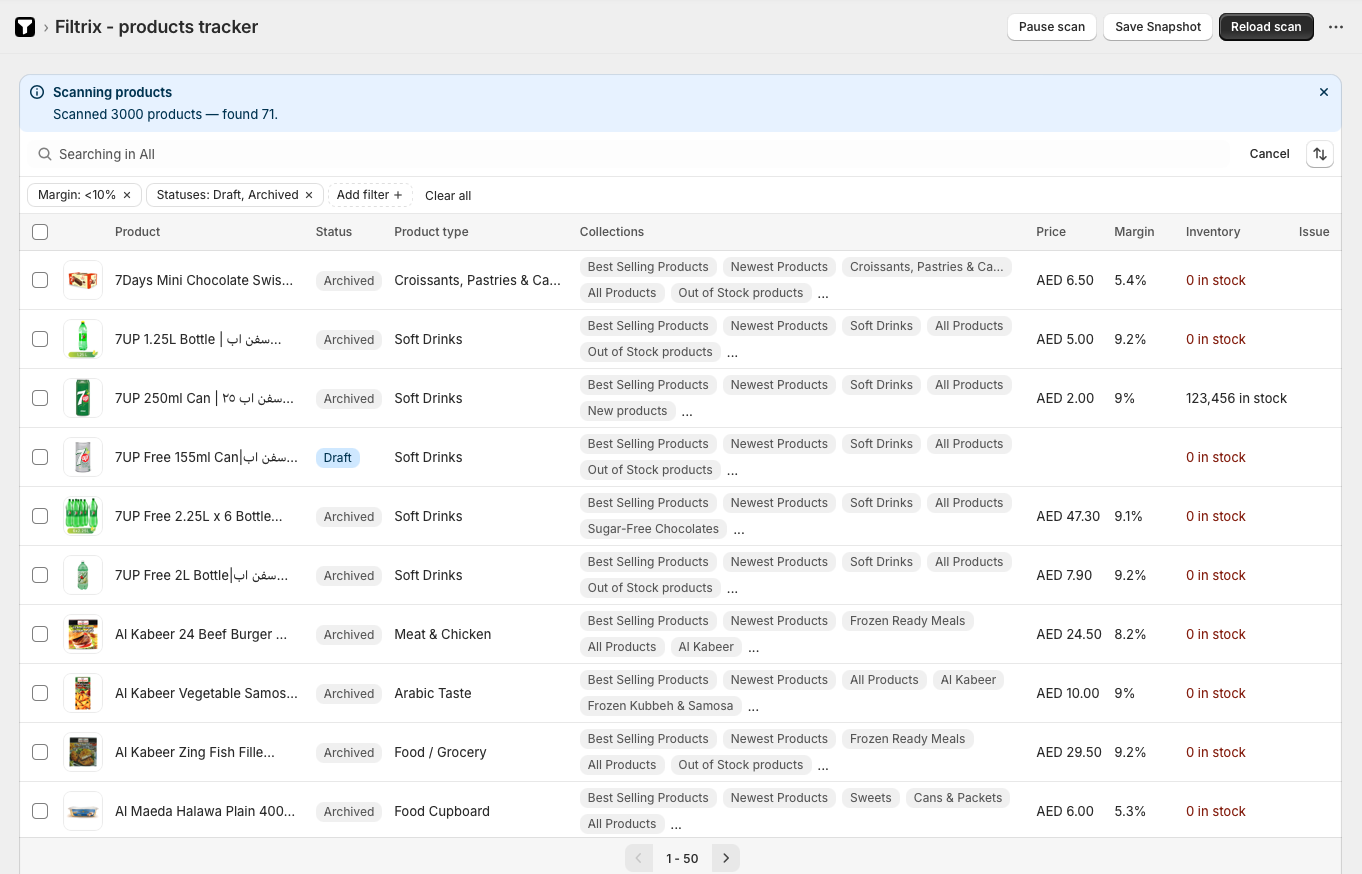1362x874 pixels.
Task: Open 7Days Mini Chocolate Swiss product thumbnail
Action: pyautogui.click(x=83, y=280)
